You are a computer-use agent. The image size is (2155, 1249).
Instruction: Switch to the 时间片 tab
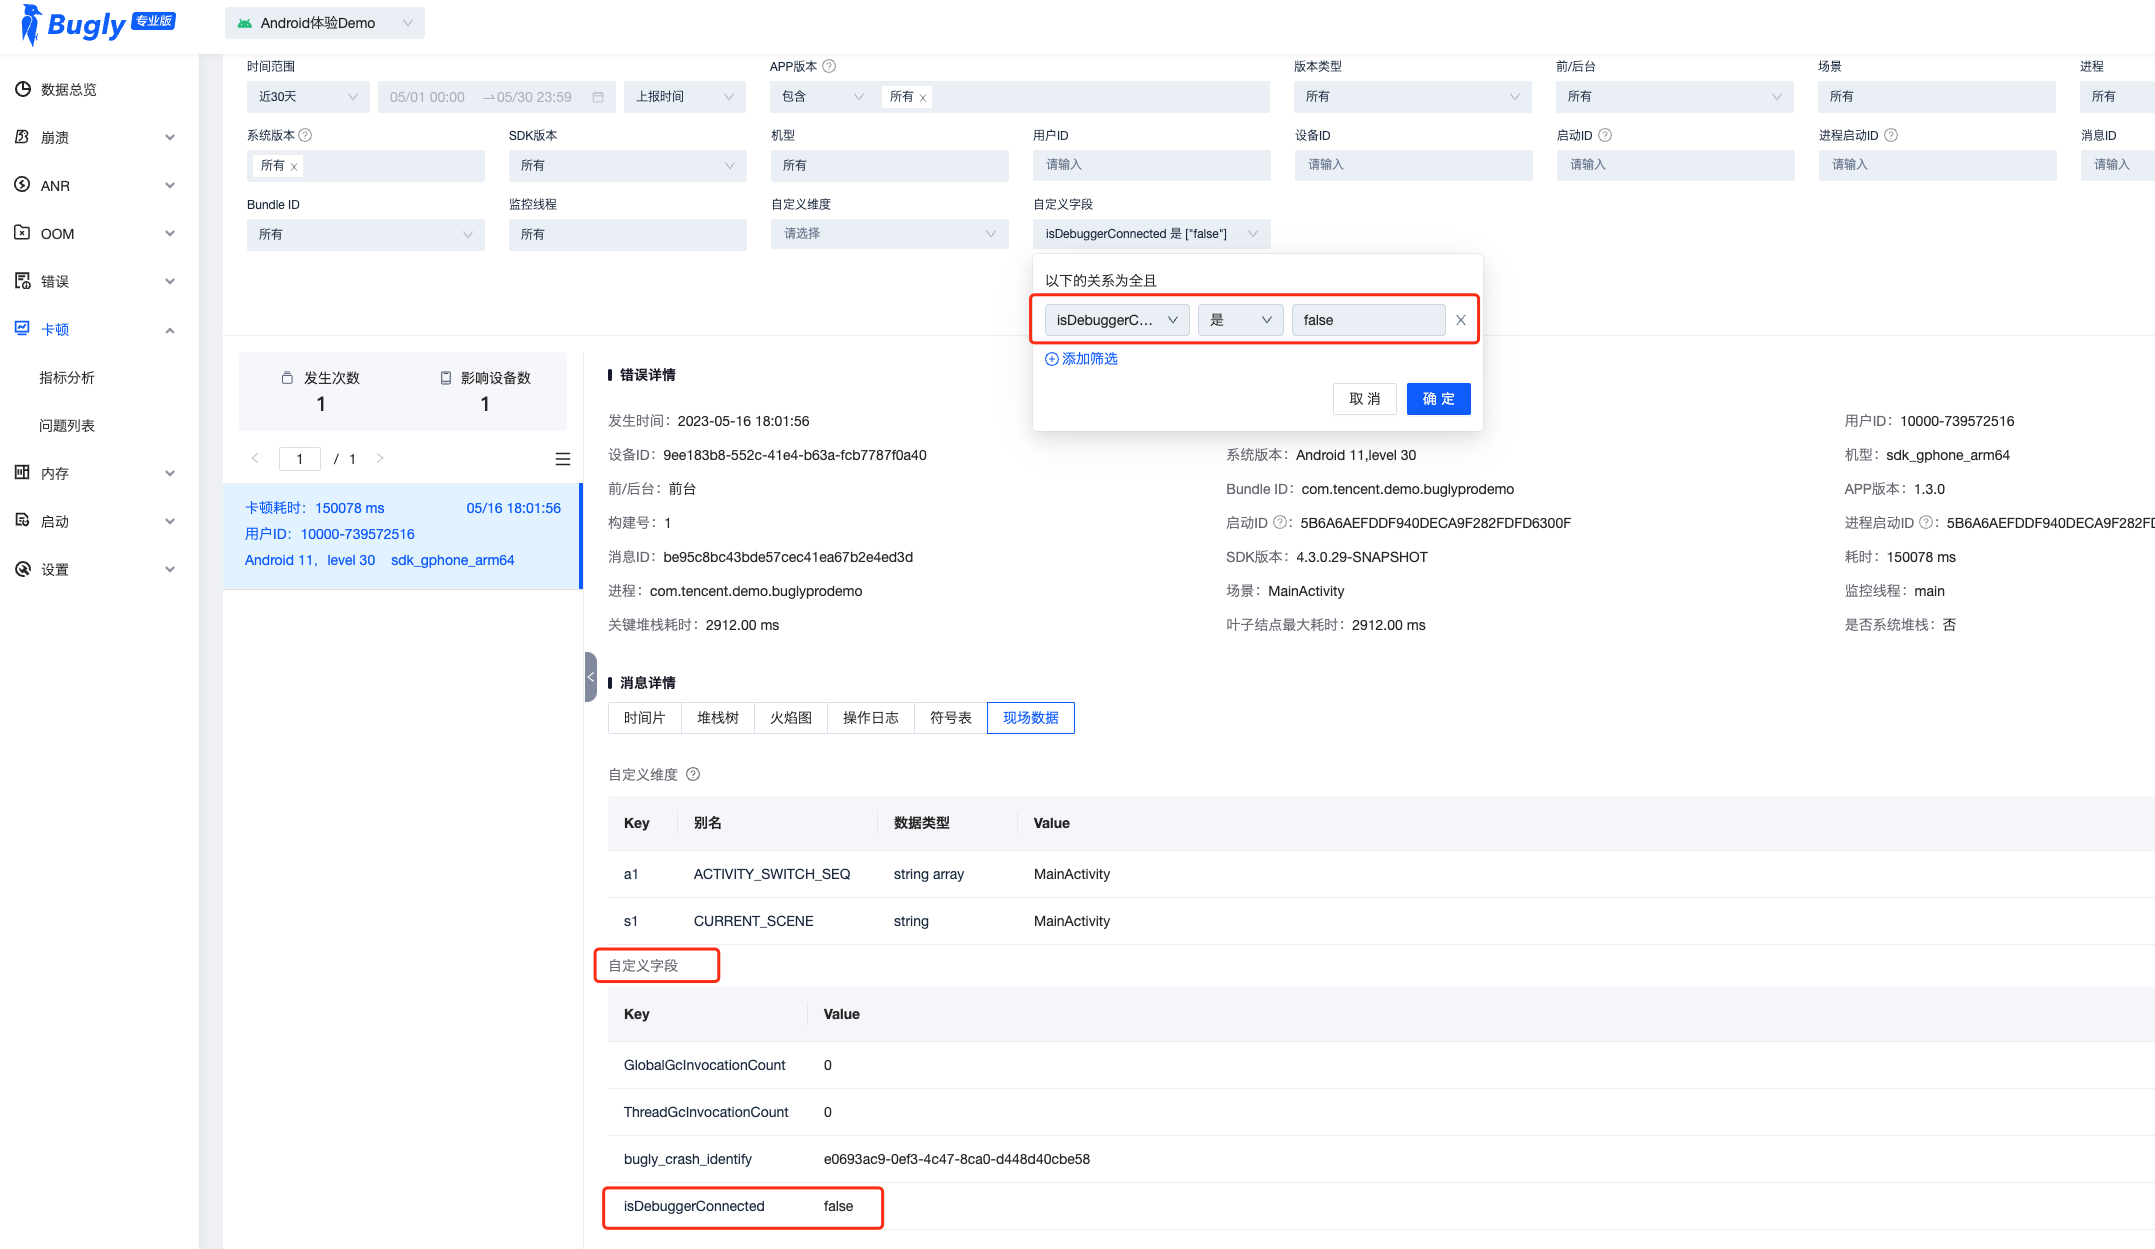point(644,718)
